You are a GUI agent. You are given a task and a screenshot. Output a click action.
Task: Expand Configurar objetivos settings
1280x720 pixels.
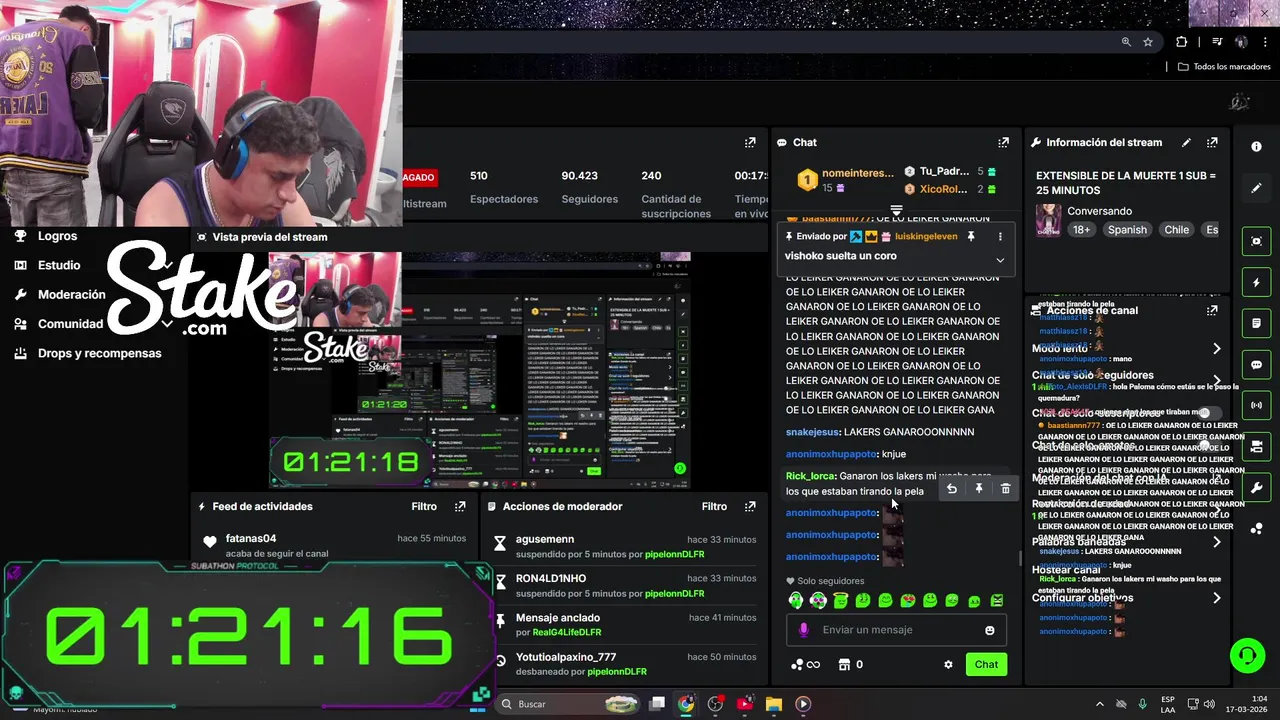(x=1217, y=598)
